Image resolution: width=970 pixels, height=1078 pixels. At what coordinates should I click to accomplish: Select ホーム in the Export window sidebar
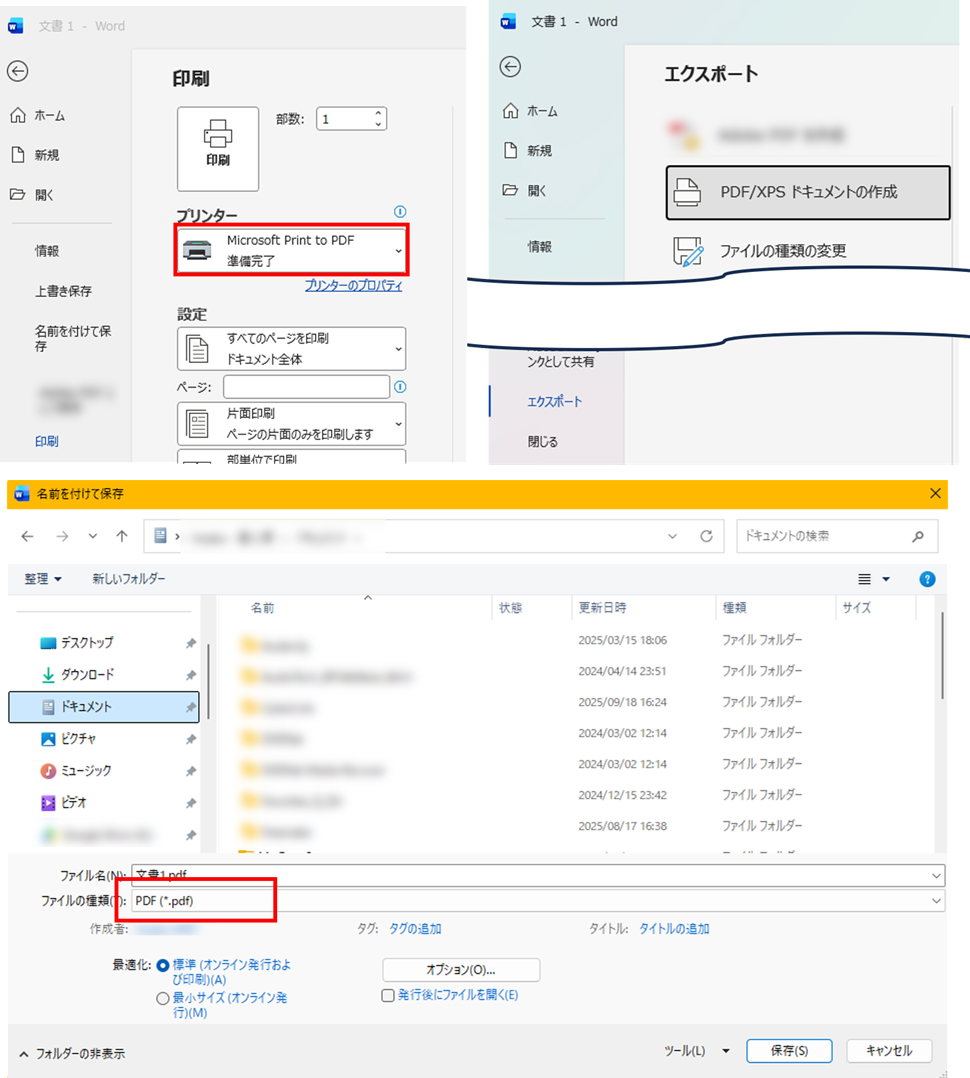(x=532, y=111)
